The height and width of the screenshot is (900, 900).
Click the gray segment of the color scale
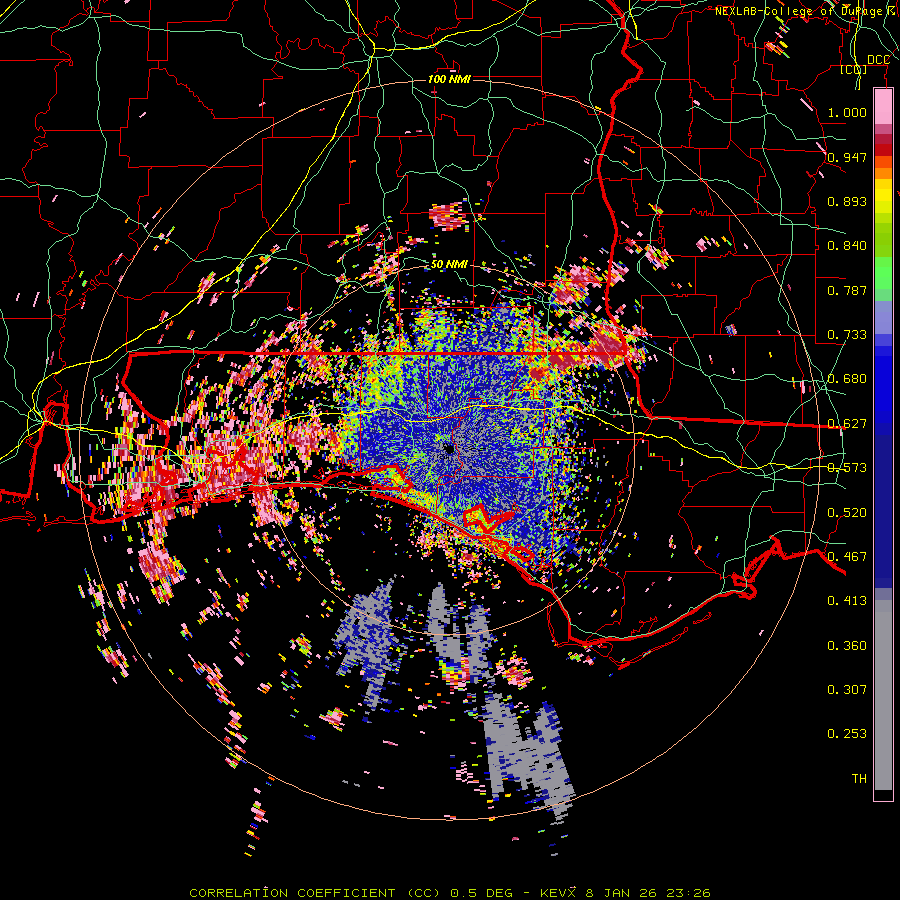click(x=883, y=695)
